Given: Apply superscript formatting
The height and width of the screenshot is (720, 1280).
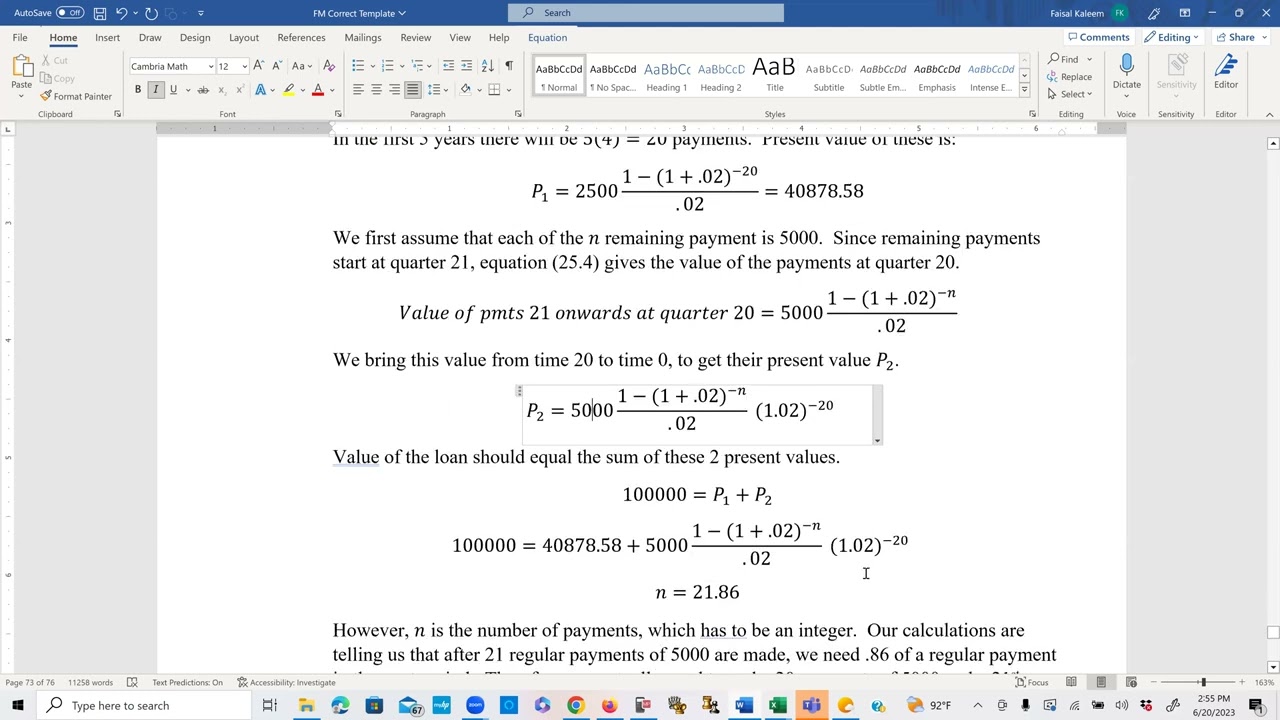Looking at the screenshot, I should (x=239, y=90).
